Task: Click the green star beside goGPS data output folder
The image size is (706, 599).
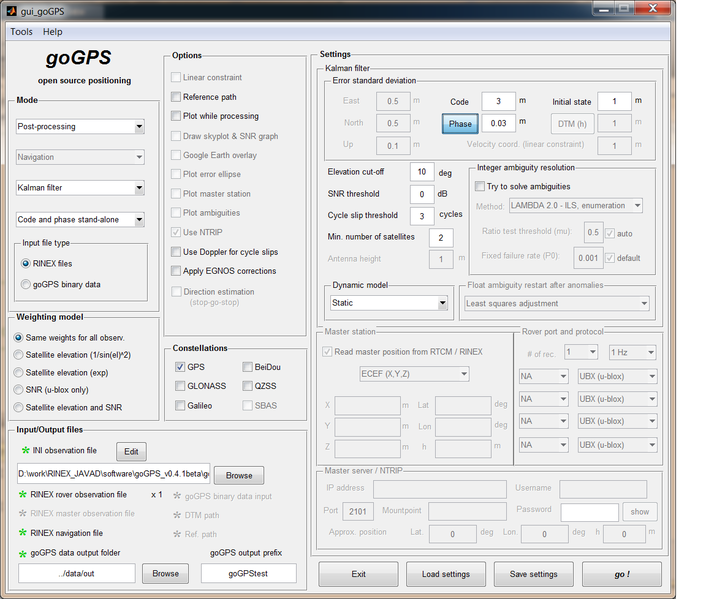Action: click(22, 553)
